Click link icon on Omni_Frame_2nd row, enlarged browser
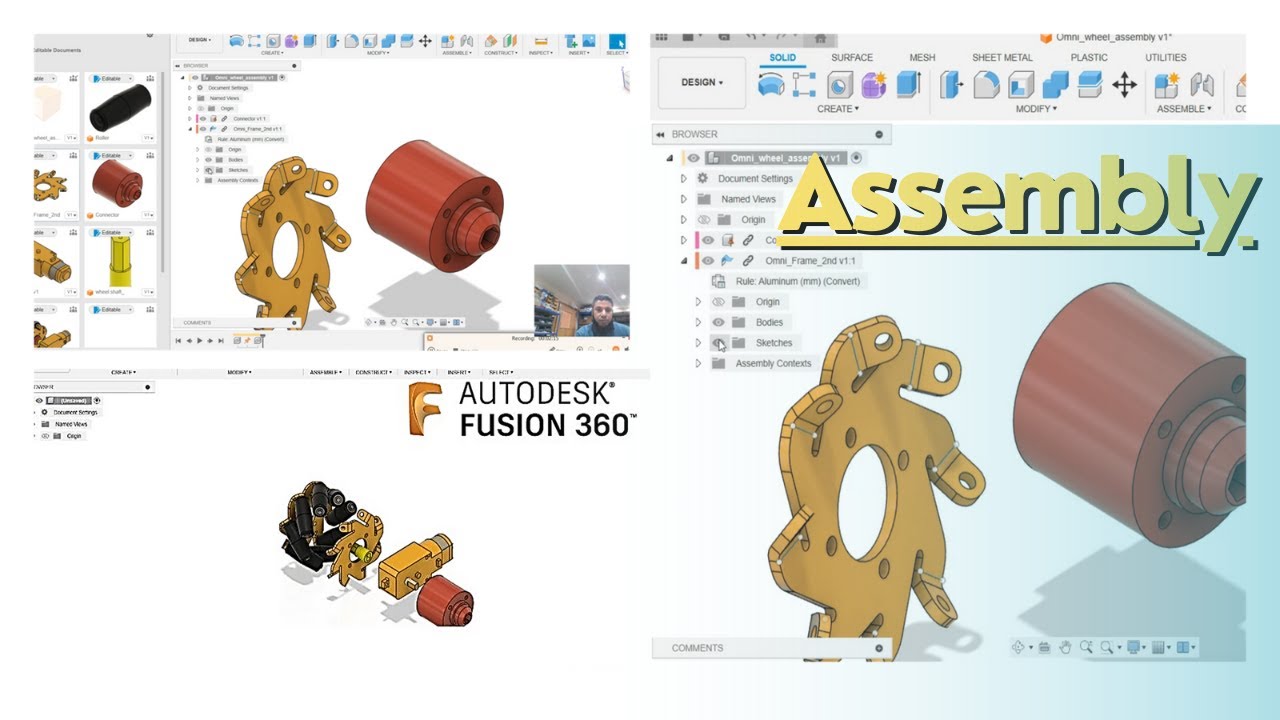Image resolution: width=1280 pixels, height=720 pixels. point(748,260)
